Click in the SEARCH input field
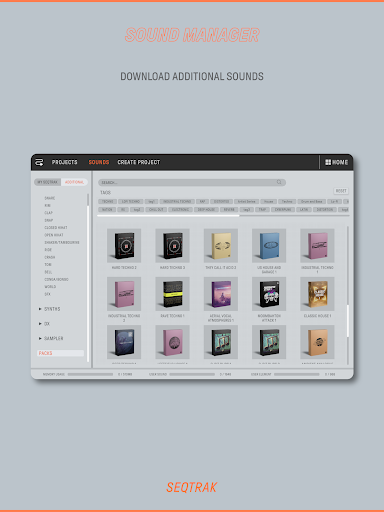Viewport: 384px width, 512px height. (192, 182)
